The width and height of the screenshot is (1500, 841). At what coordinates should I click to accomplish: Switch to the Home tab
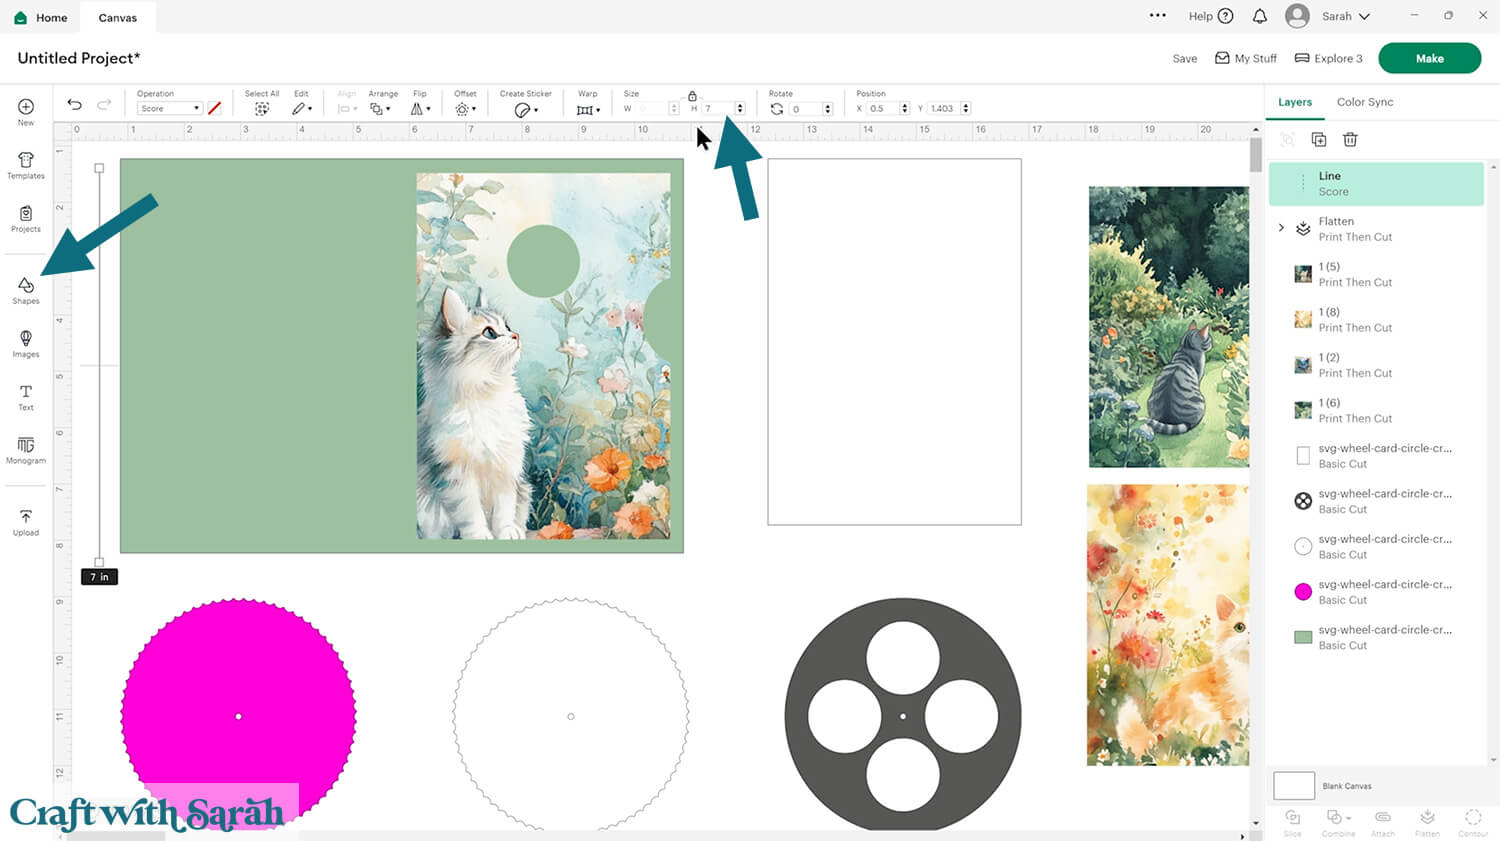(x=41, y=17)
